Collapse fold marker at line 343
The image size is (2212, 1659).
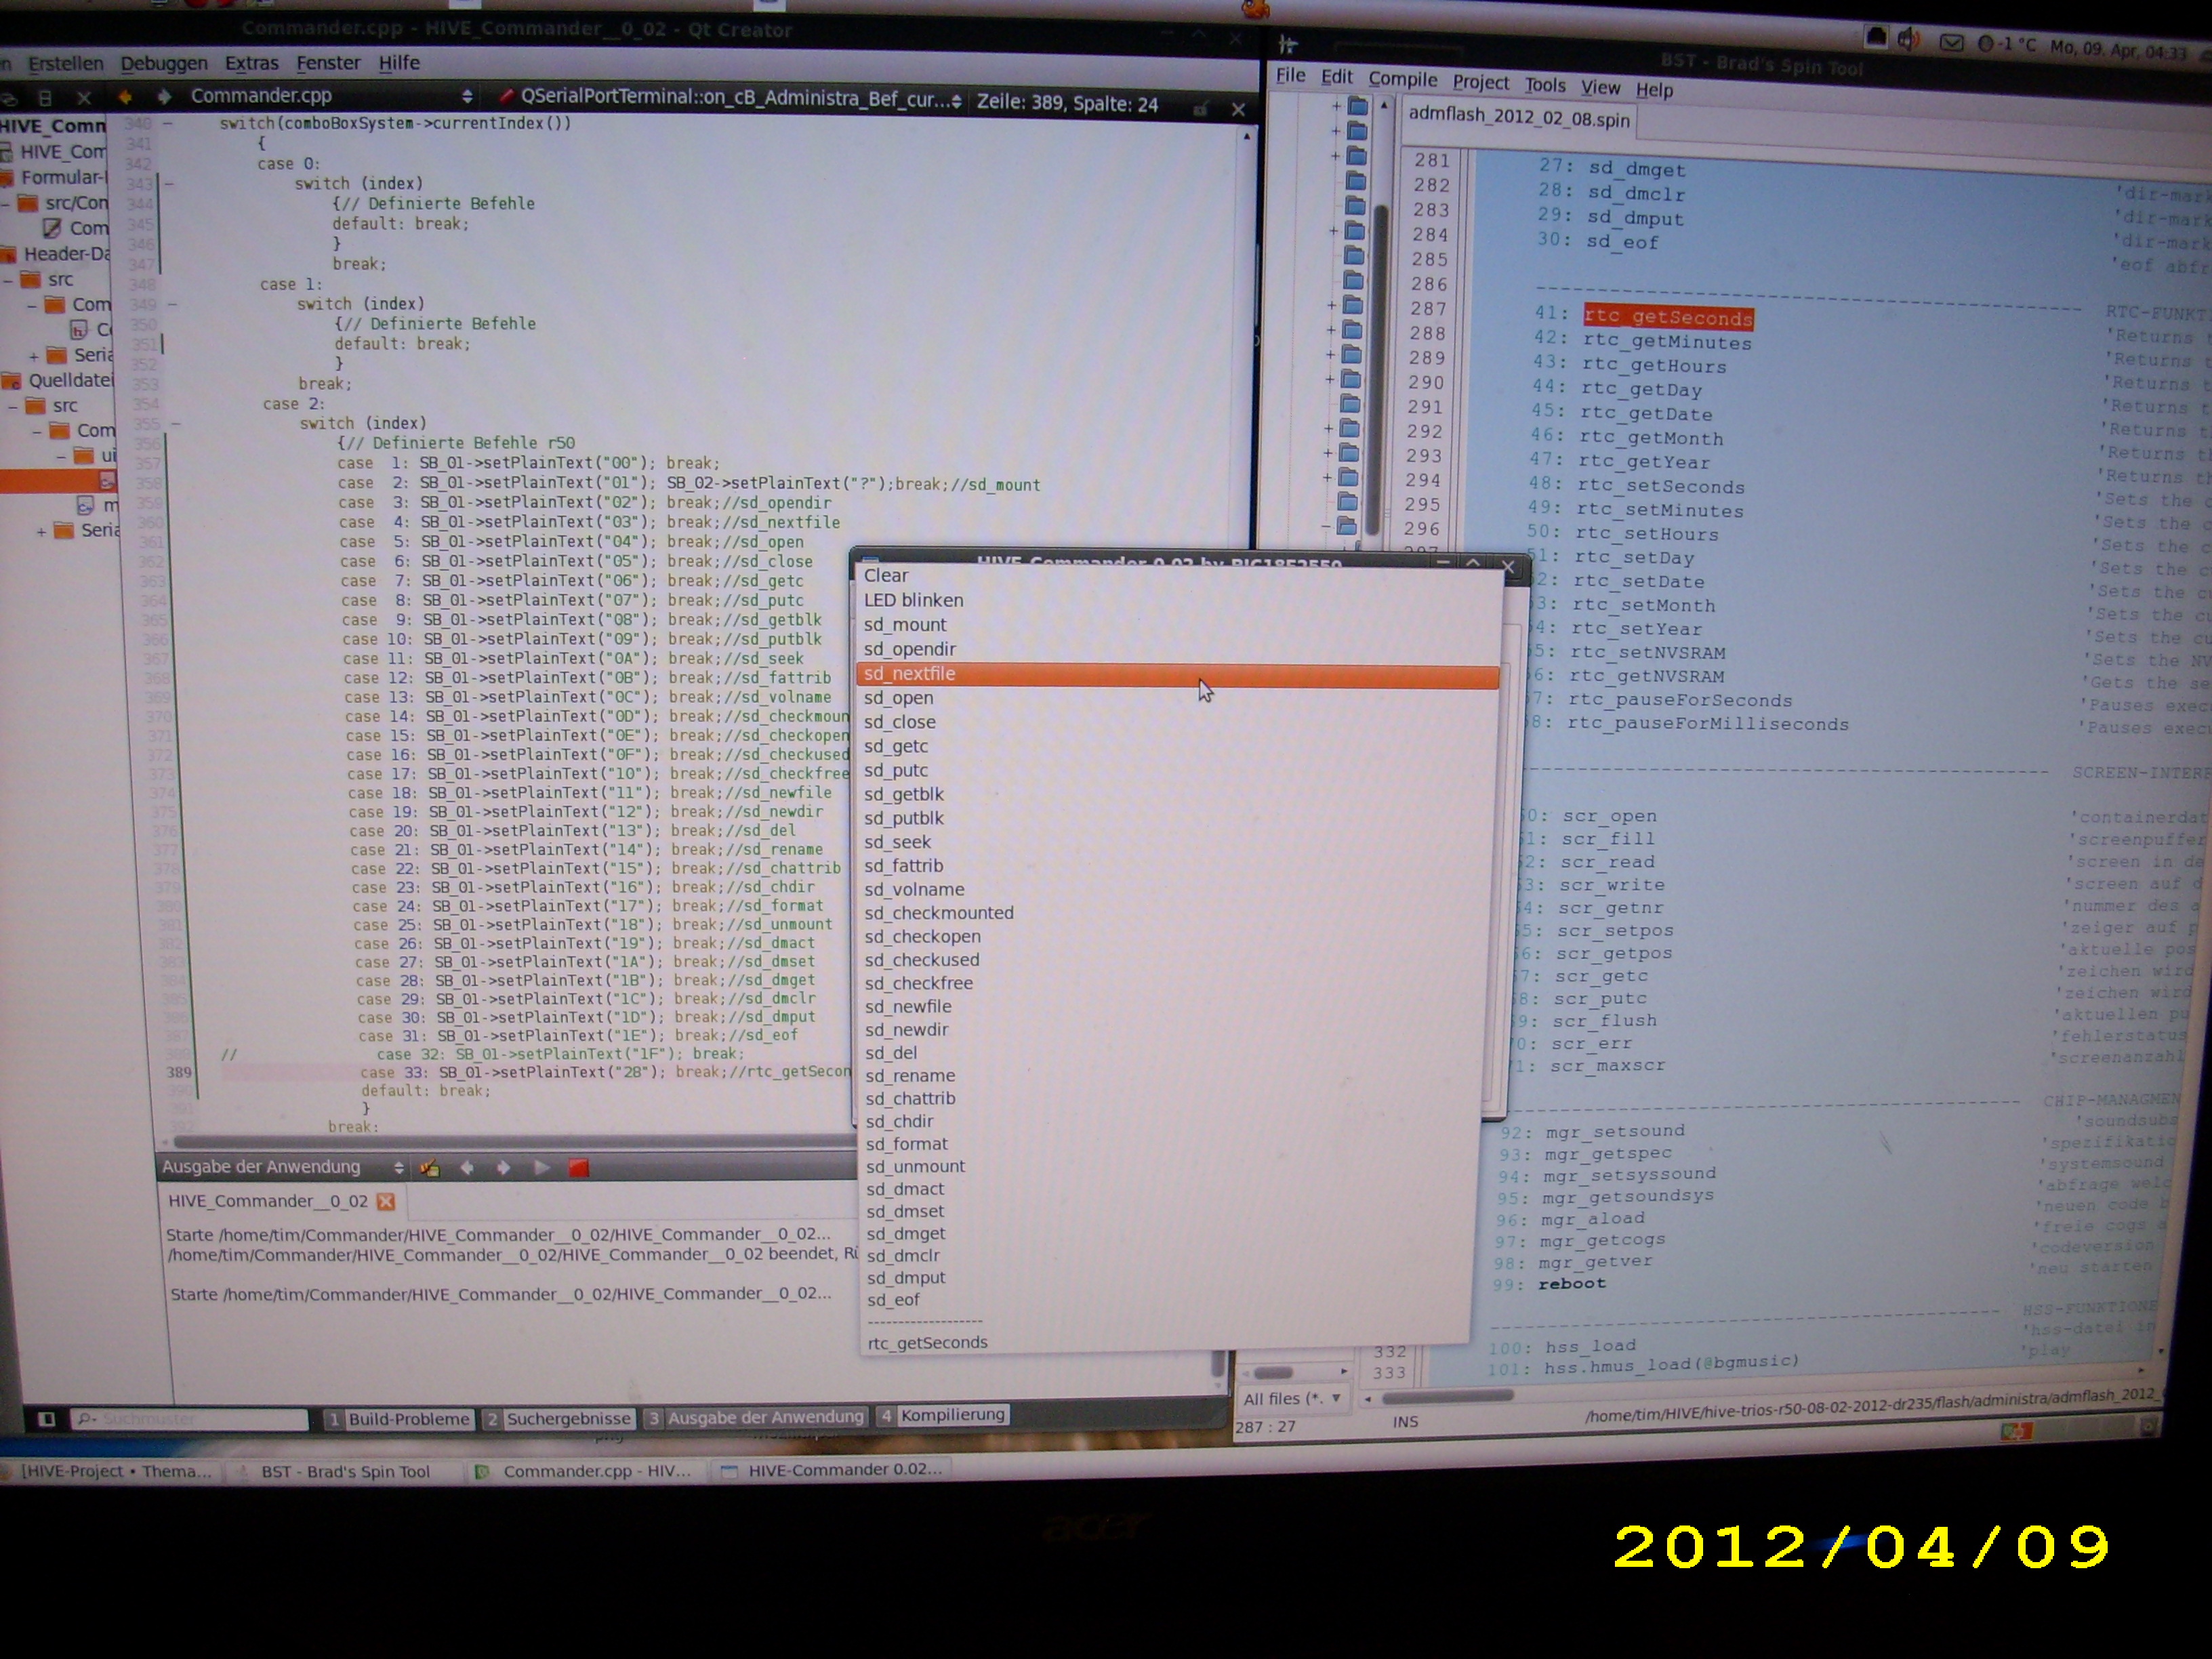coord(168,184)
